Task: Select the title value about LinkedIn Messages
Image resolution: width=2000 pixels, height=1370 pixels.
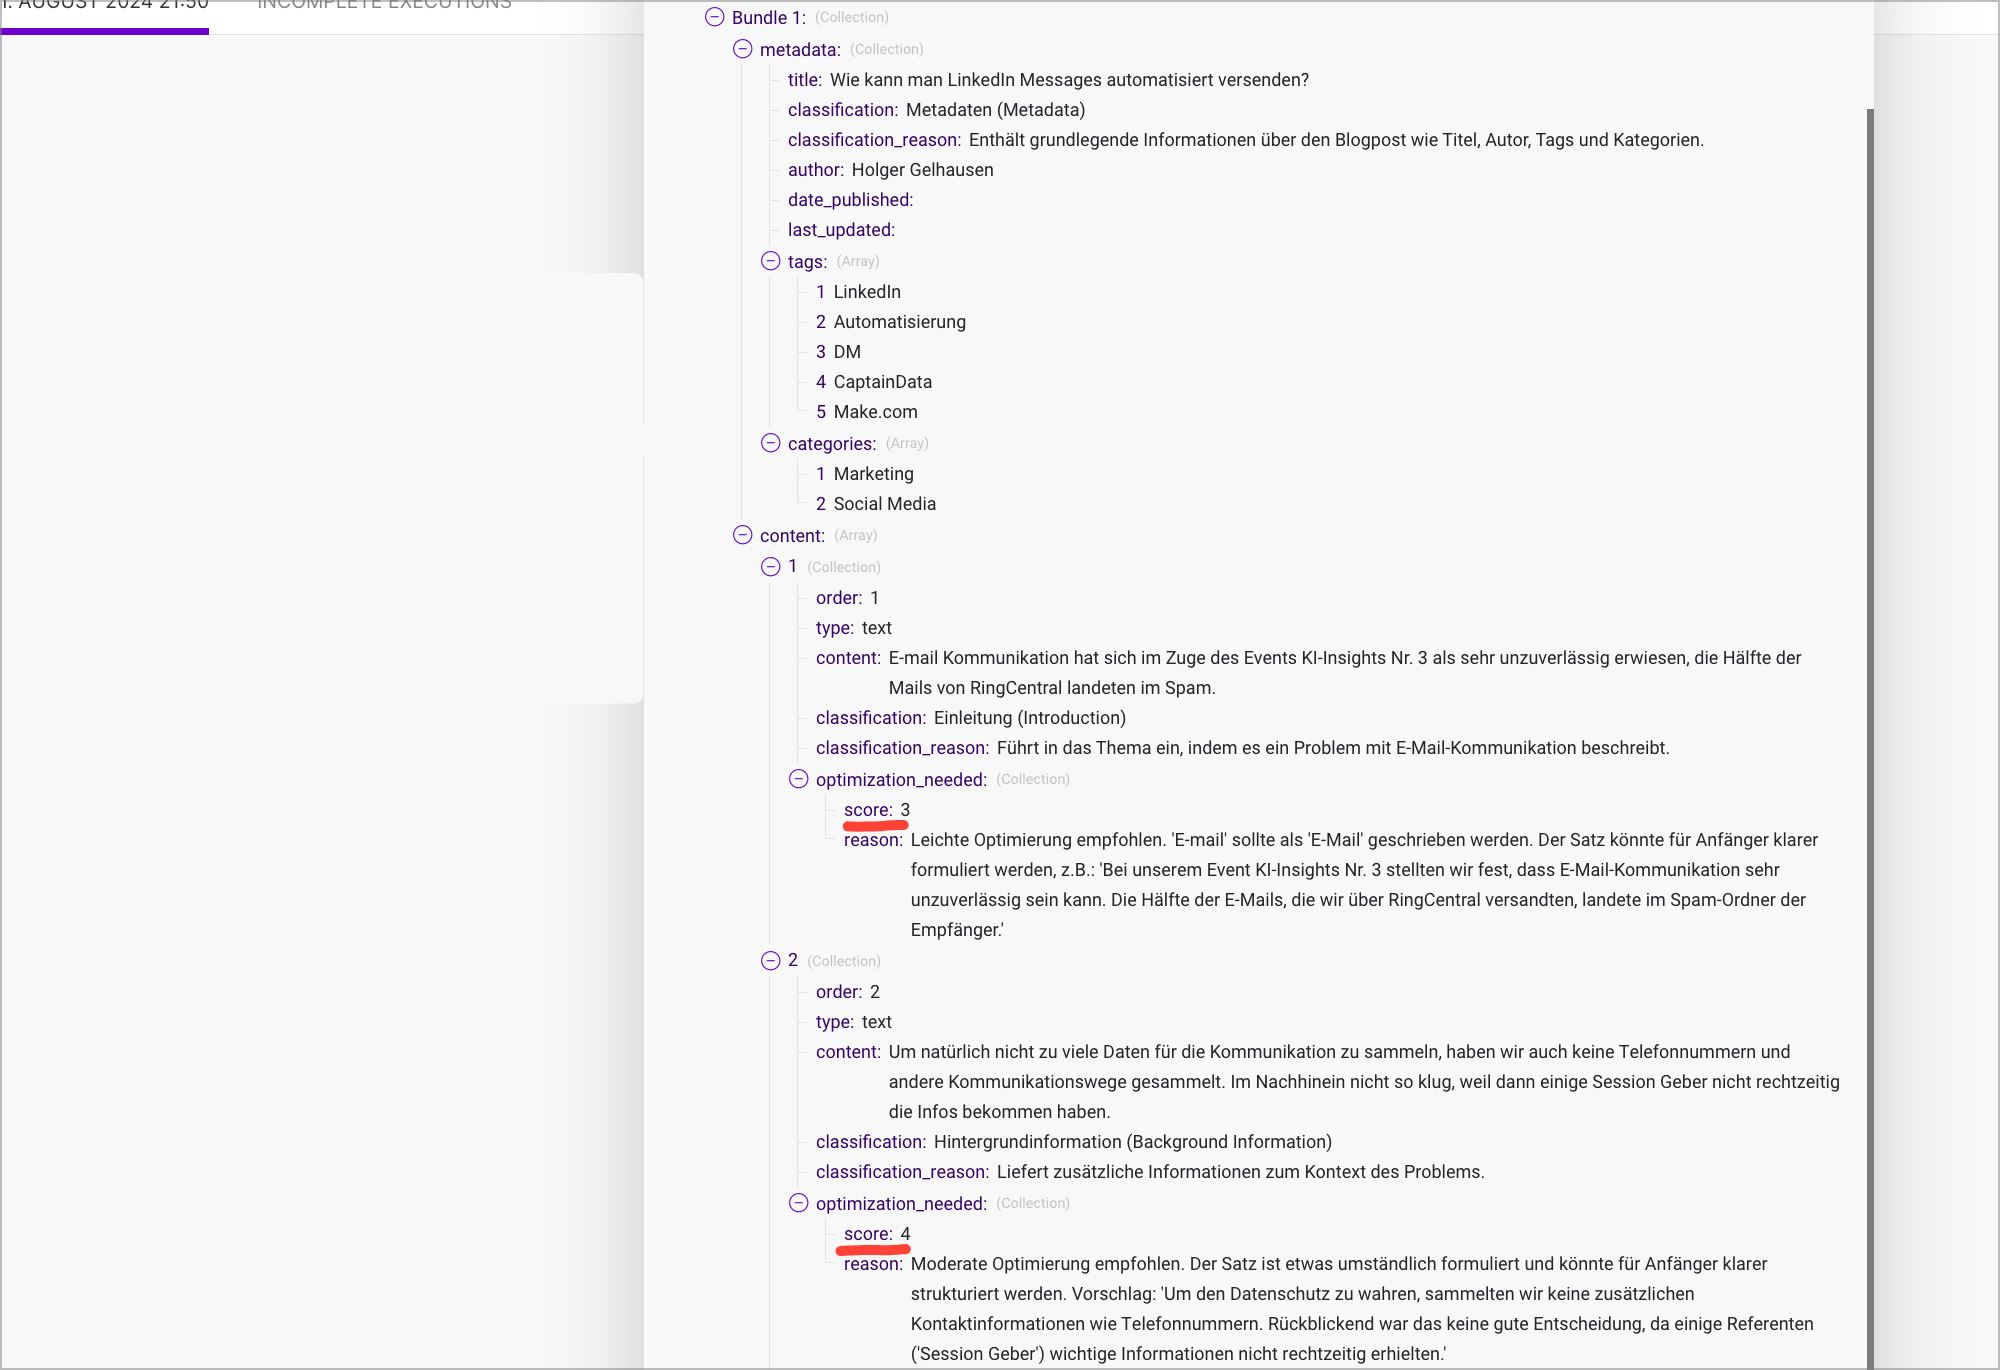Action: click(1068, 80)
